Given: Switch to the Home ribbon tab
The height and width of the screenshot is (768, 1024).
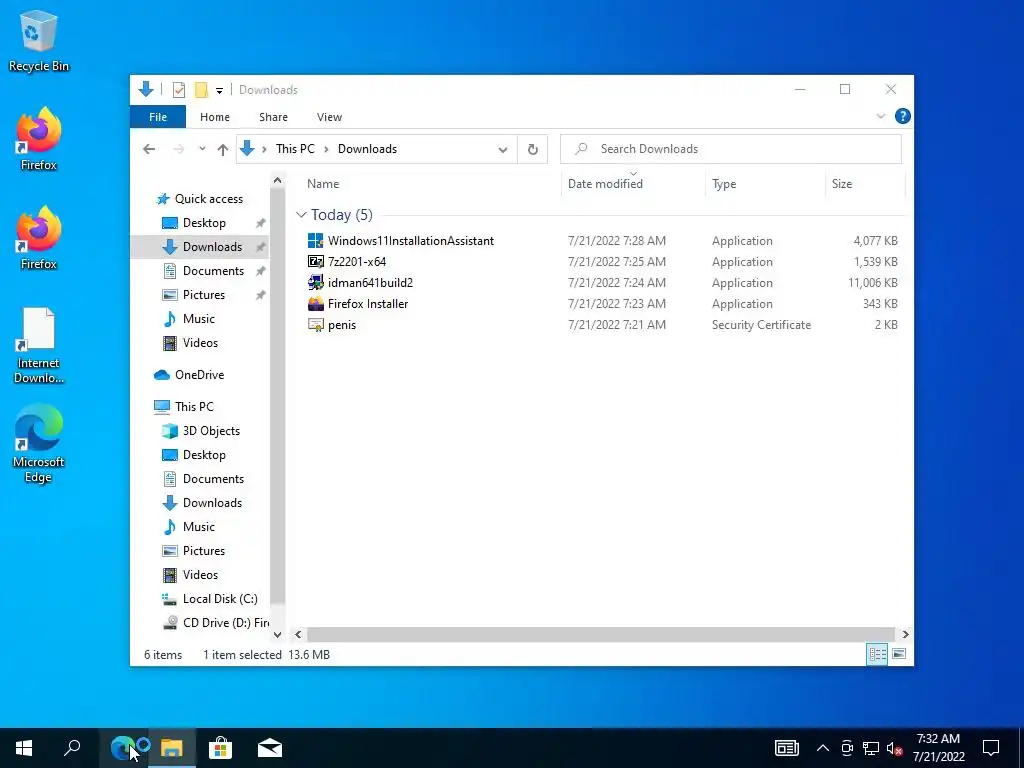Looking at the screenshot, I should (215, 117).
